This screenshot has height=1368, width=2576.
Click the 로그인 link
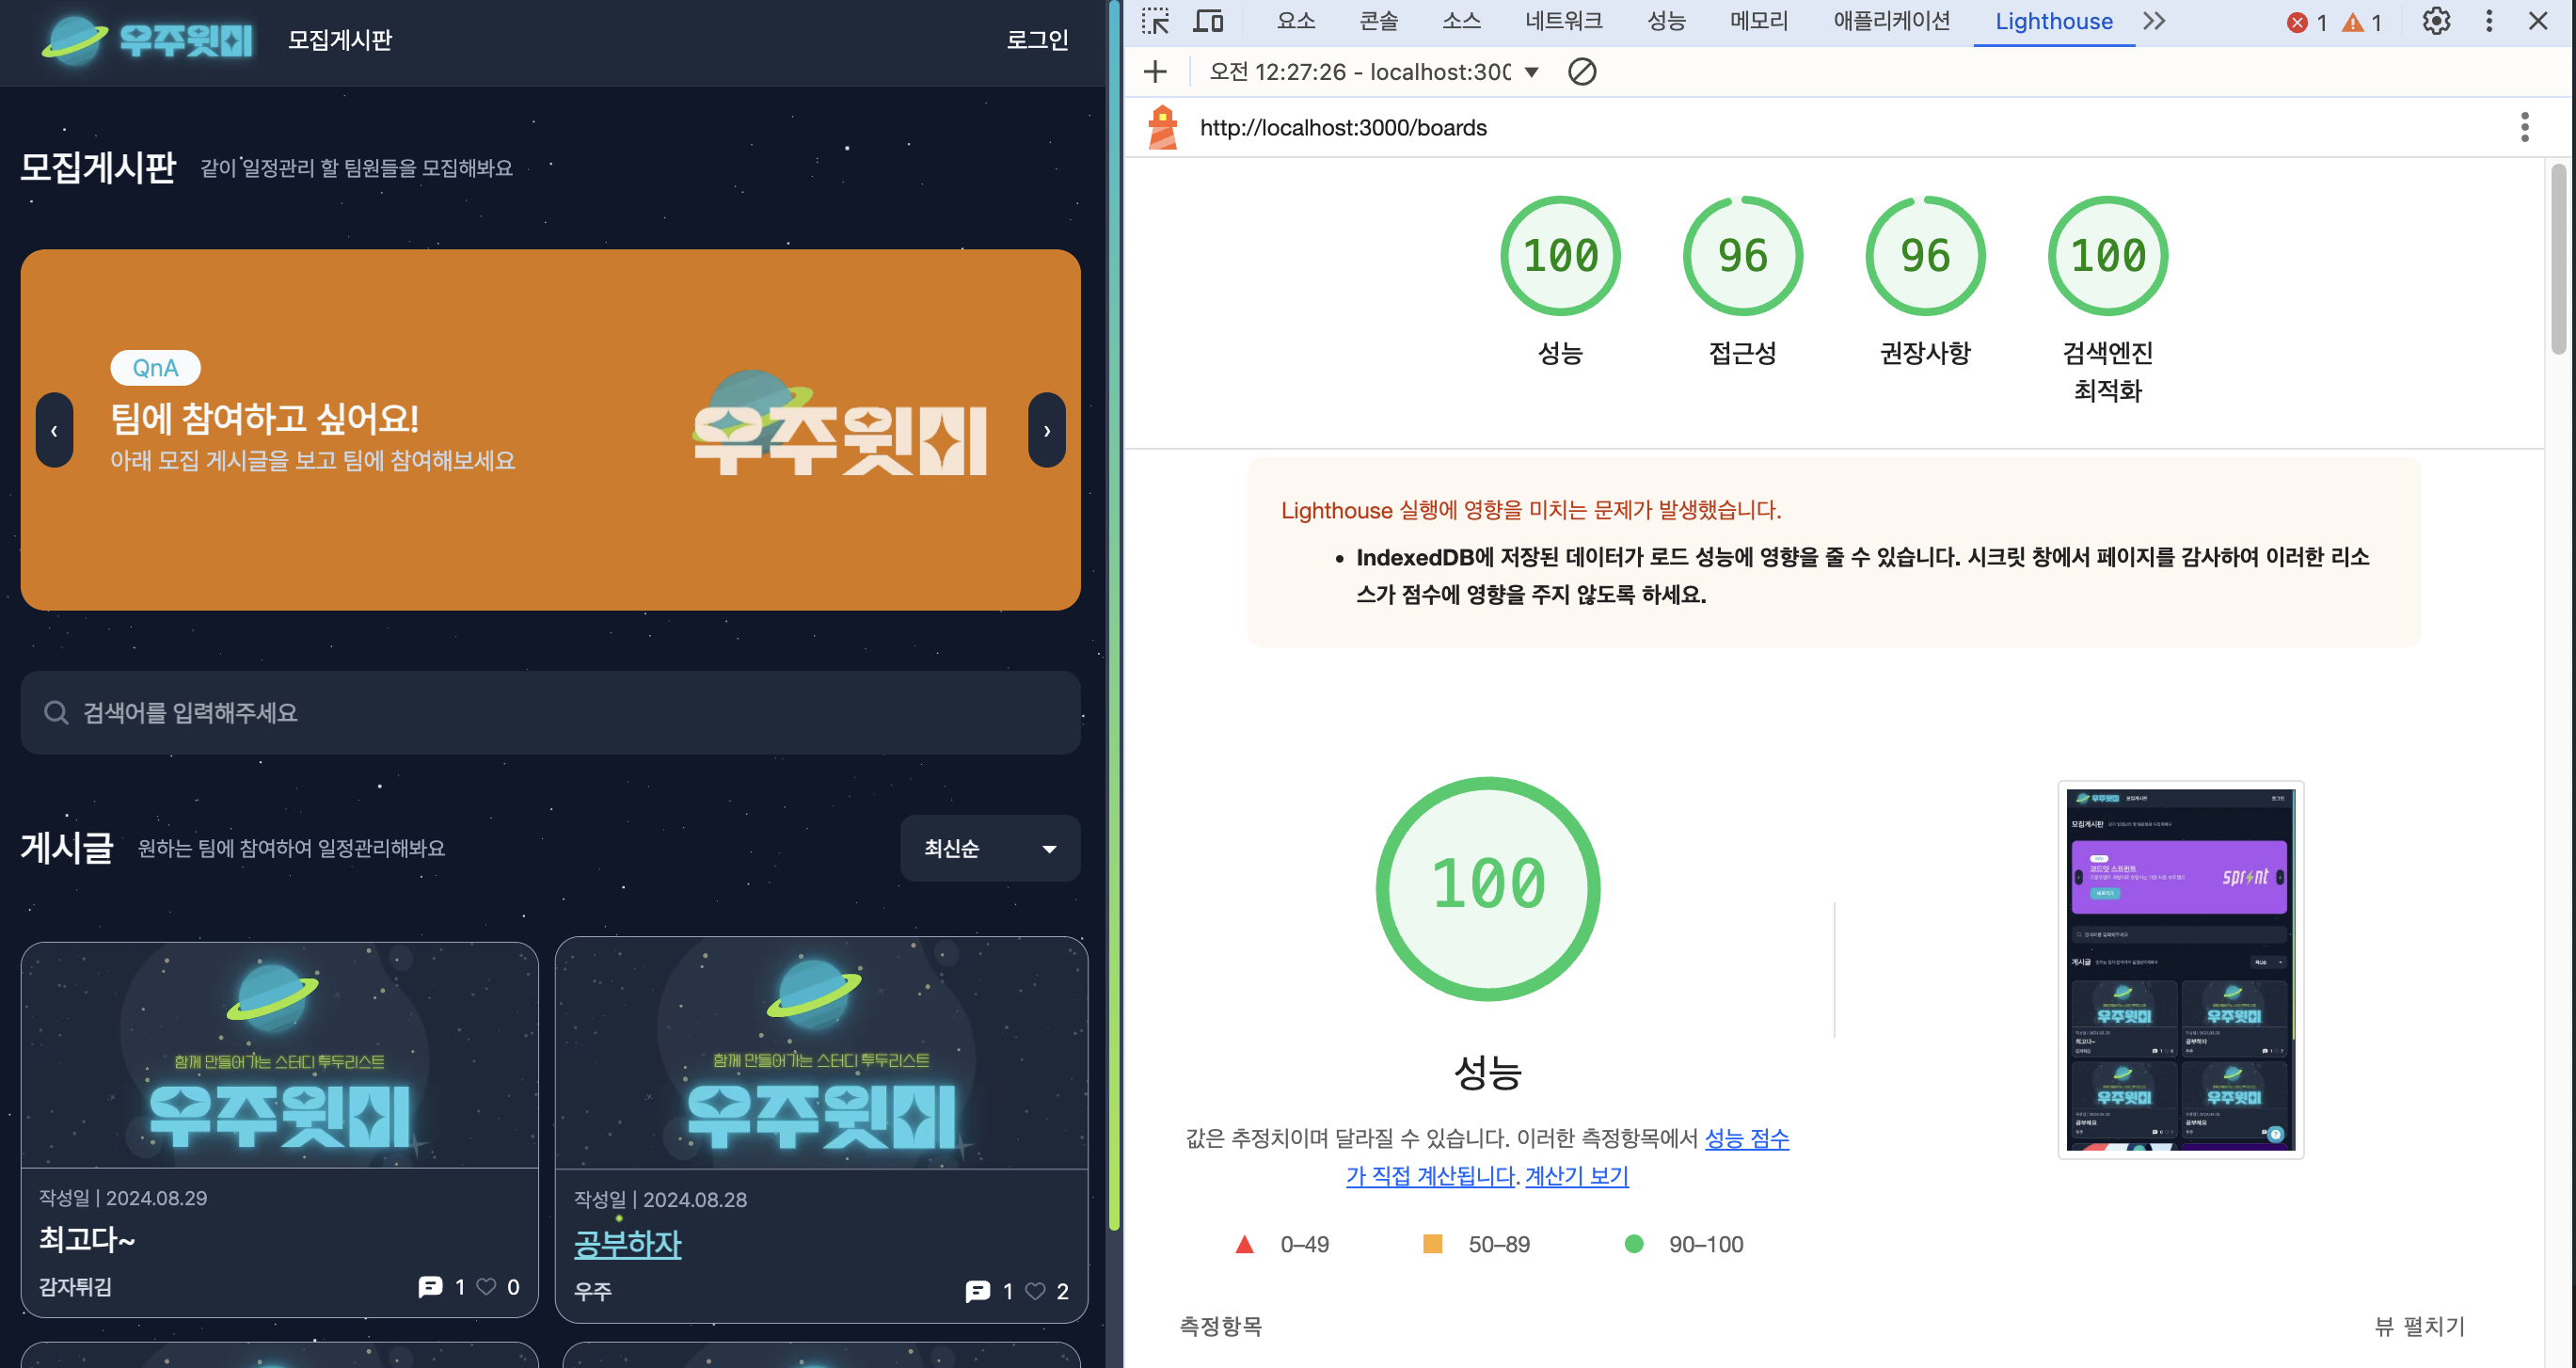(1036, 40)
